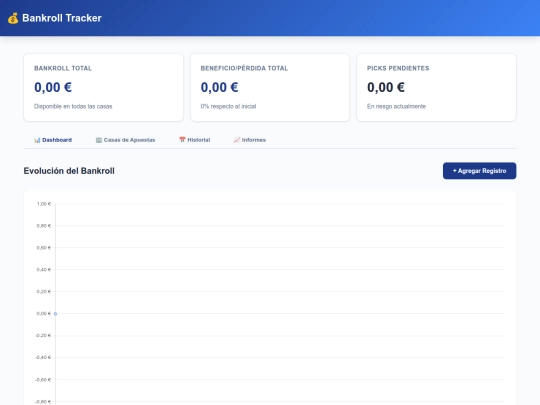The width and height of the screenshot is (540, 405).
Task: Select the Picks Pendientes label
Action: [398, 68]
